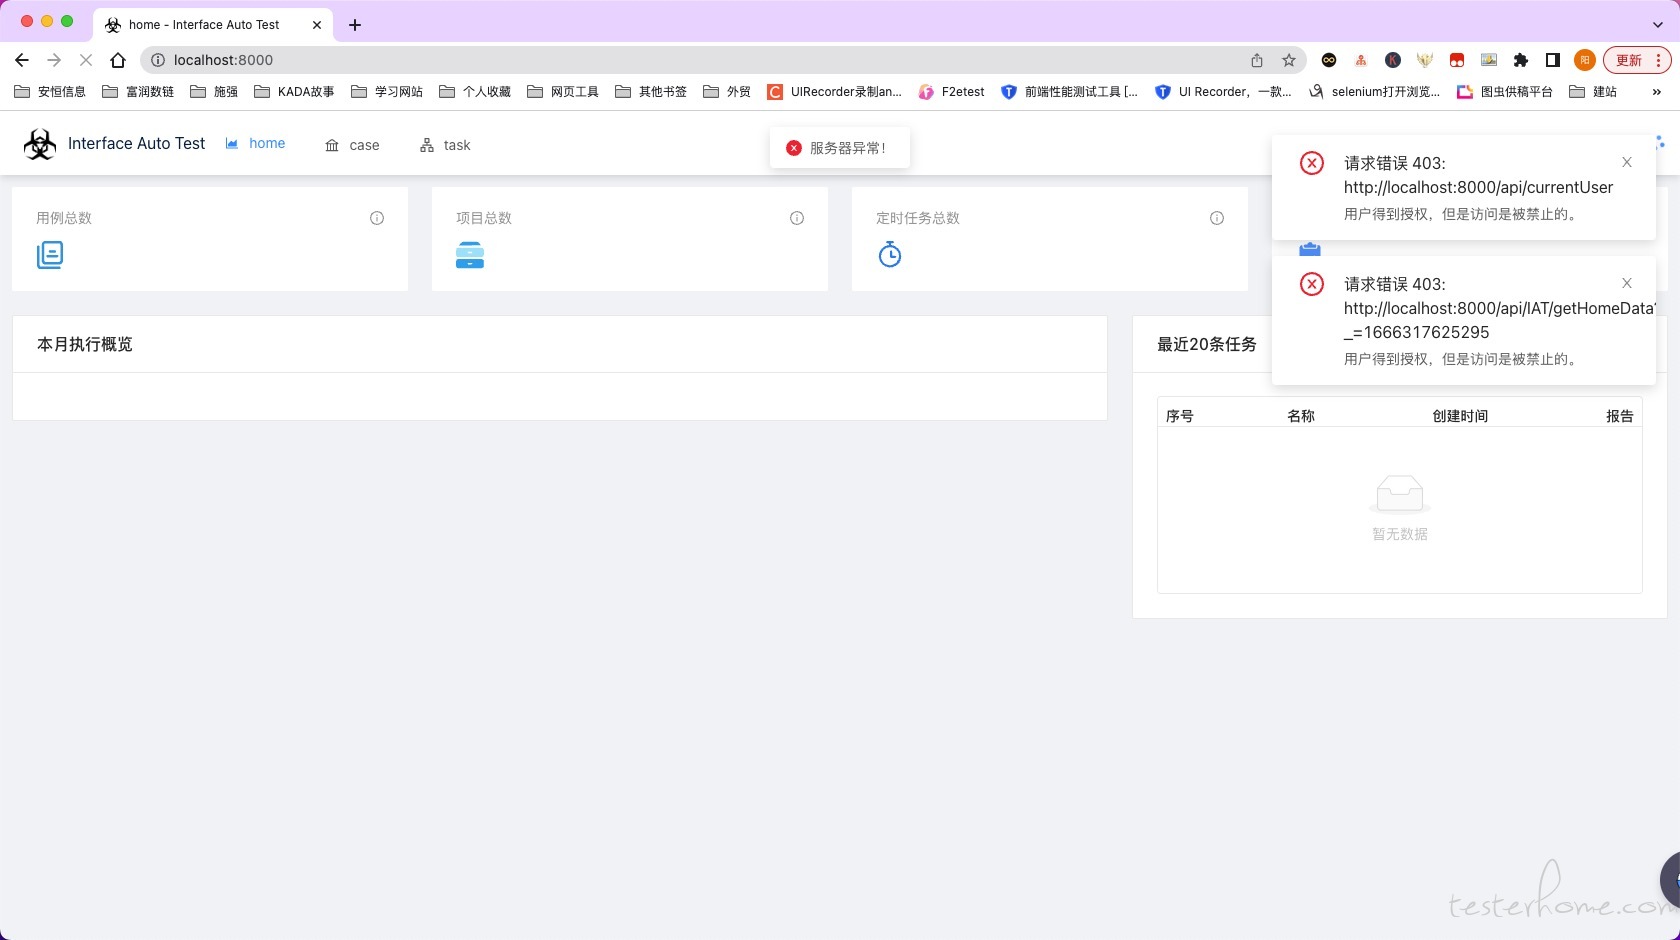The image size is (1680, 940).
Task: Open the KADA故事 bookmark folder
Action: (294, 92)
